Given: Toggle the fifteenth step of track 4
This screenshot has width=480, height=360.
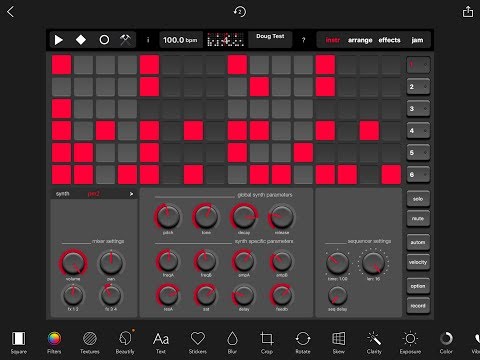Looking at the screenshot, I should [x=369, y=131].
